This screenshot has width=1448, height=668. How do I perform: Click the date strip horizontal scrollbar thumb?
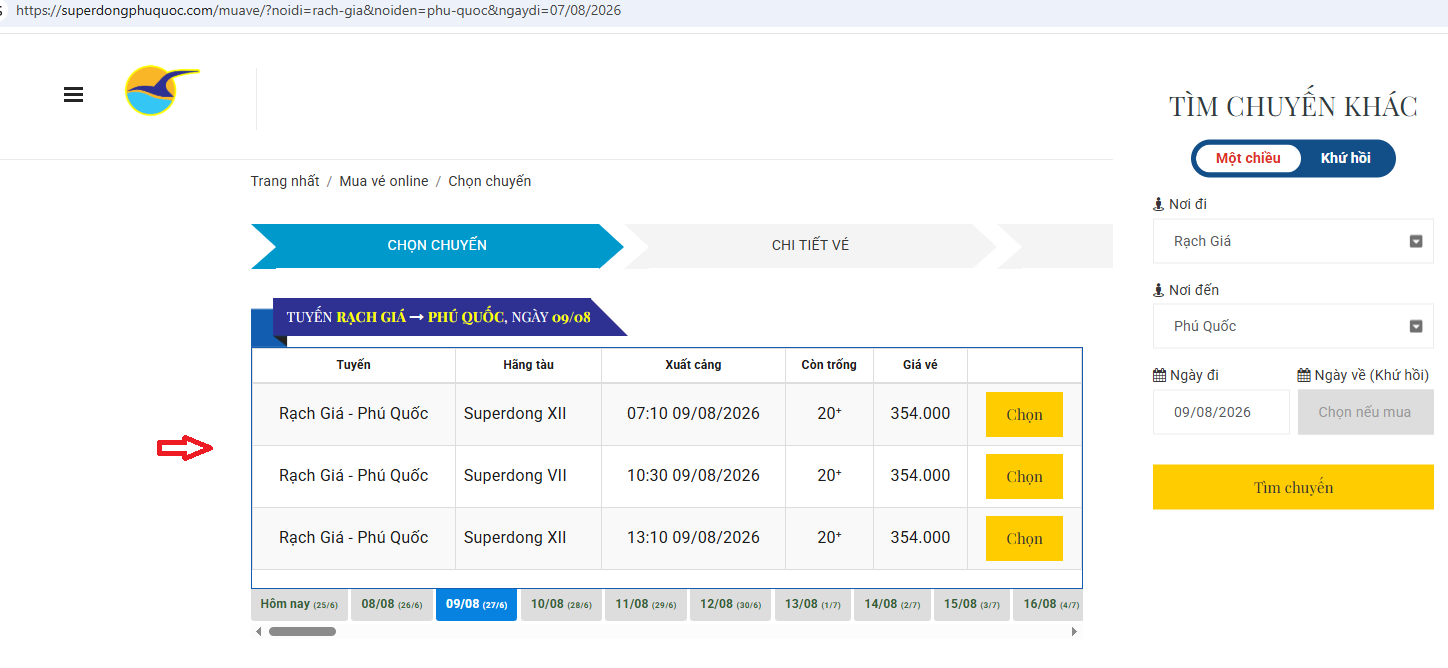(302, 631)
